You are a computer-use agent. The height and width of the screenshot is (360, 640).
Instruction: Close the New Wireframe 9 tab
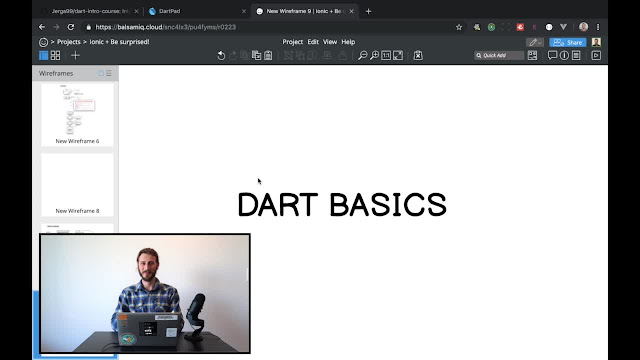(x=351, y=11)
